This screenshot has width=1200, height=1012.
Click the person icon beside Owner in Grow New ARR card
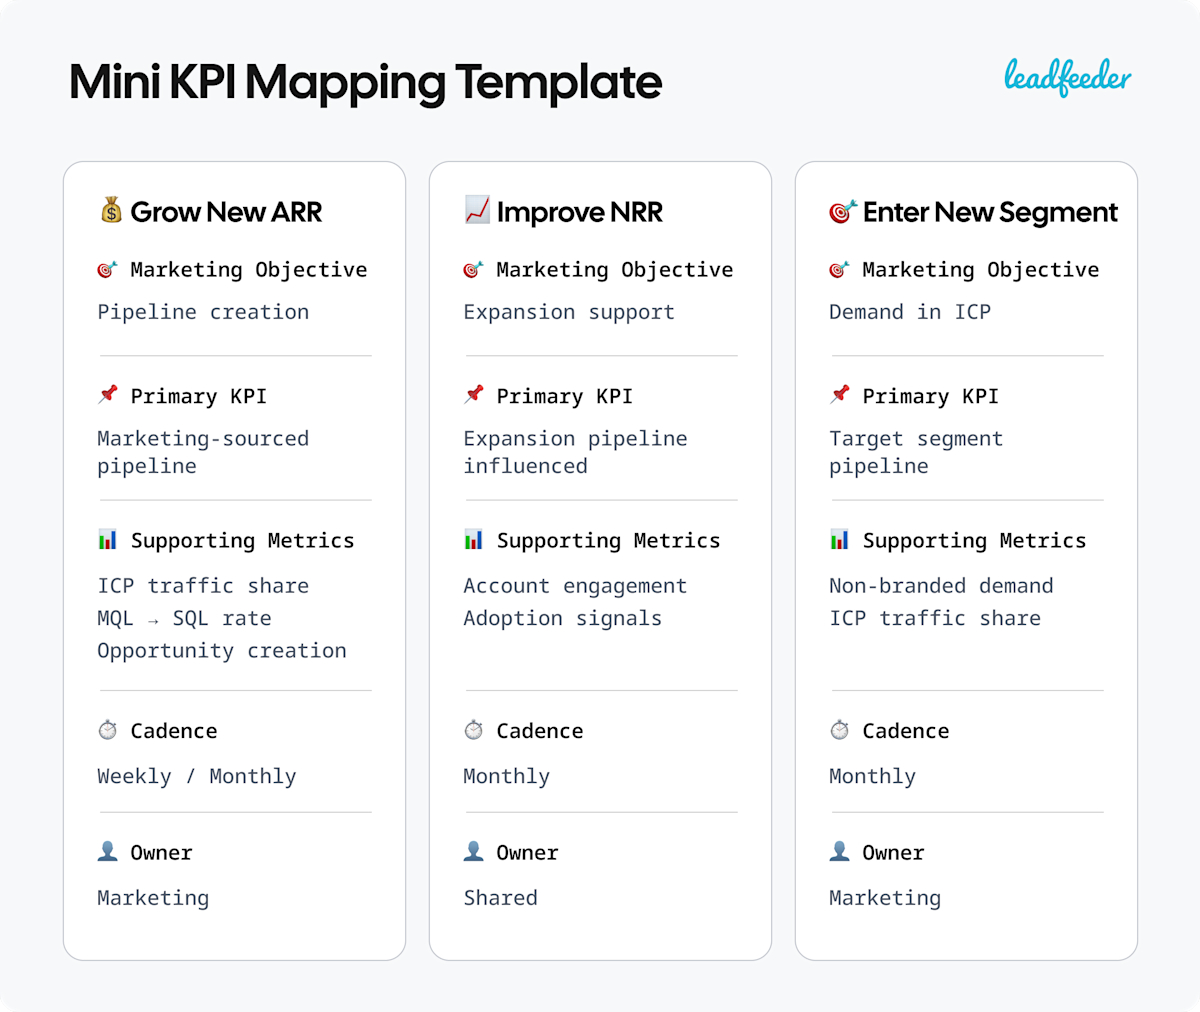[108, 851]
